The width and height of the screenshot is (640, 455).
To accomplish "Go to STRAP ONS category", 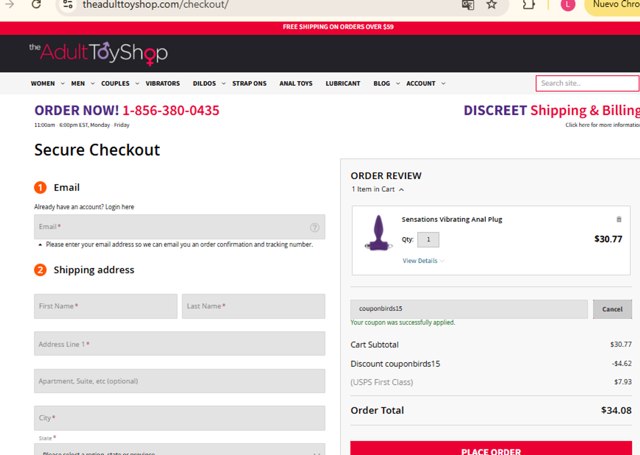I will [249, 83].
